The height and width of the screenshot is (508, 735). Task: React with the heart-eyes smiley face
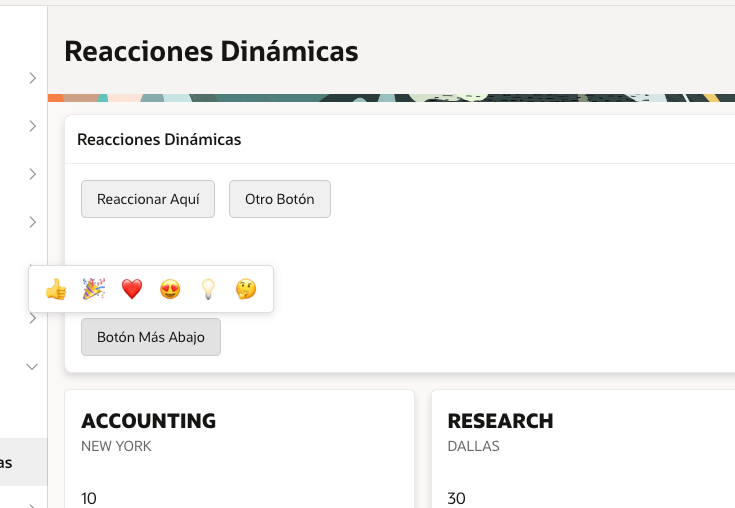[x=170, y=290]
